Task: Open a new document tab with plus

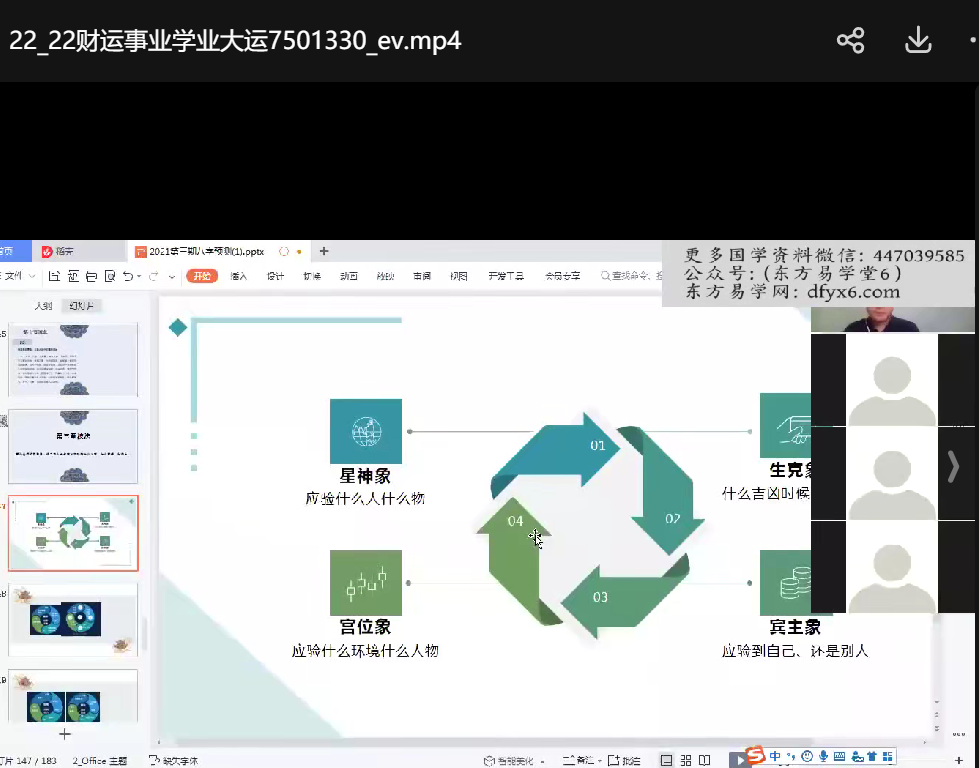Action: click(323, 251)
